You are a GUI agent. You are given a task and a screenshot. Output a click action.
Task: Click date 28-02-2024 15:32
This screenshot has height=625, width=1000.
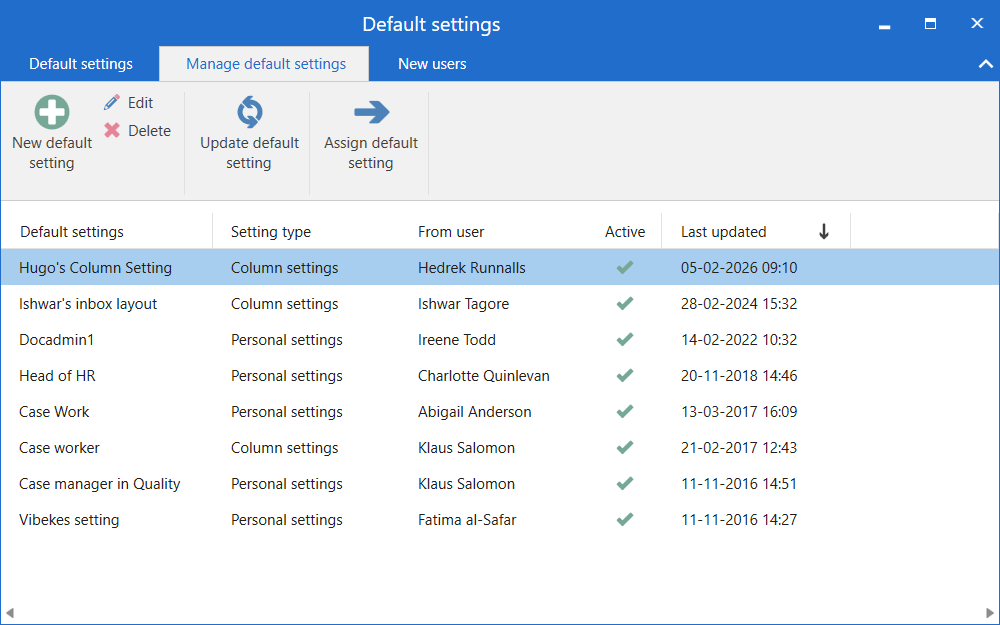pyautogui.click(x=739, y=304)
